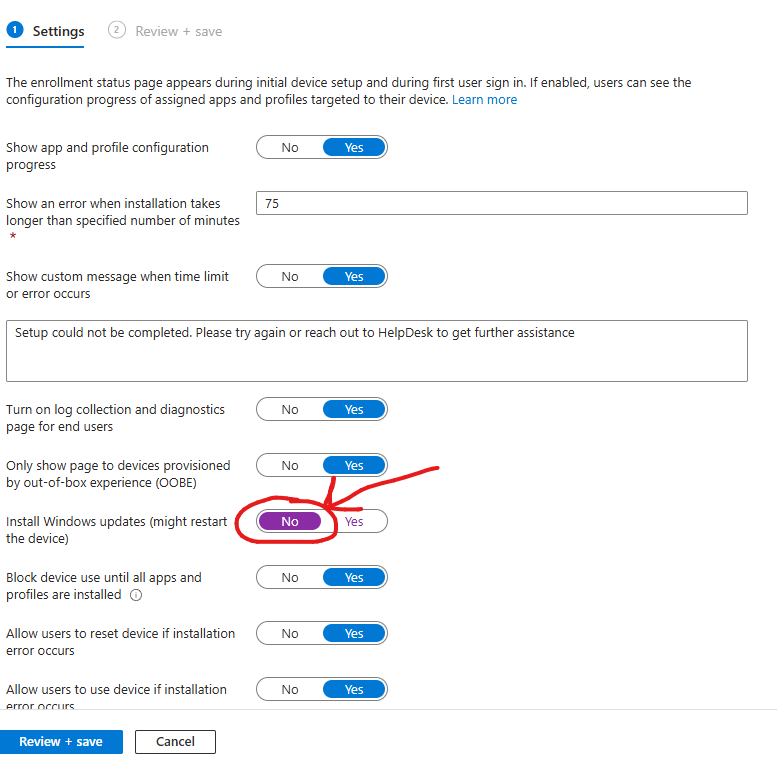
Task: Select Yes for OOBE-only page display
Action: (x=354, y=466)
